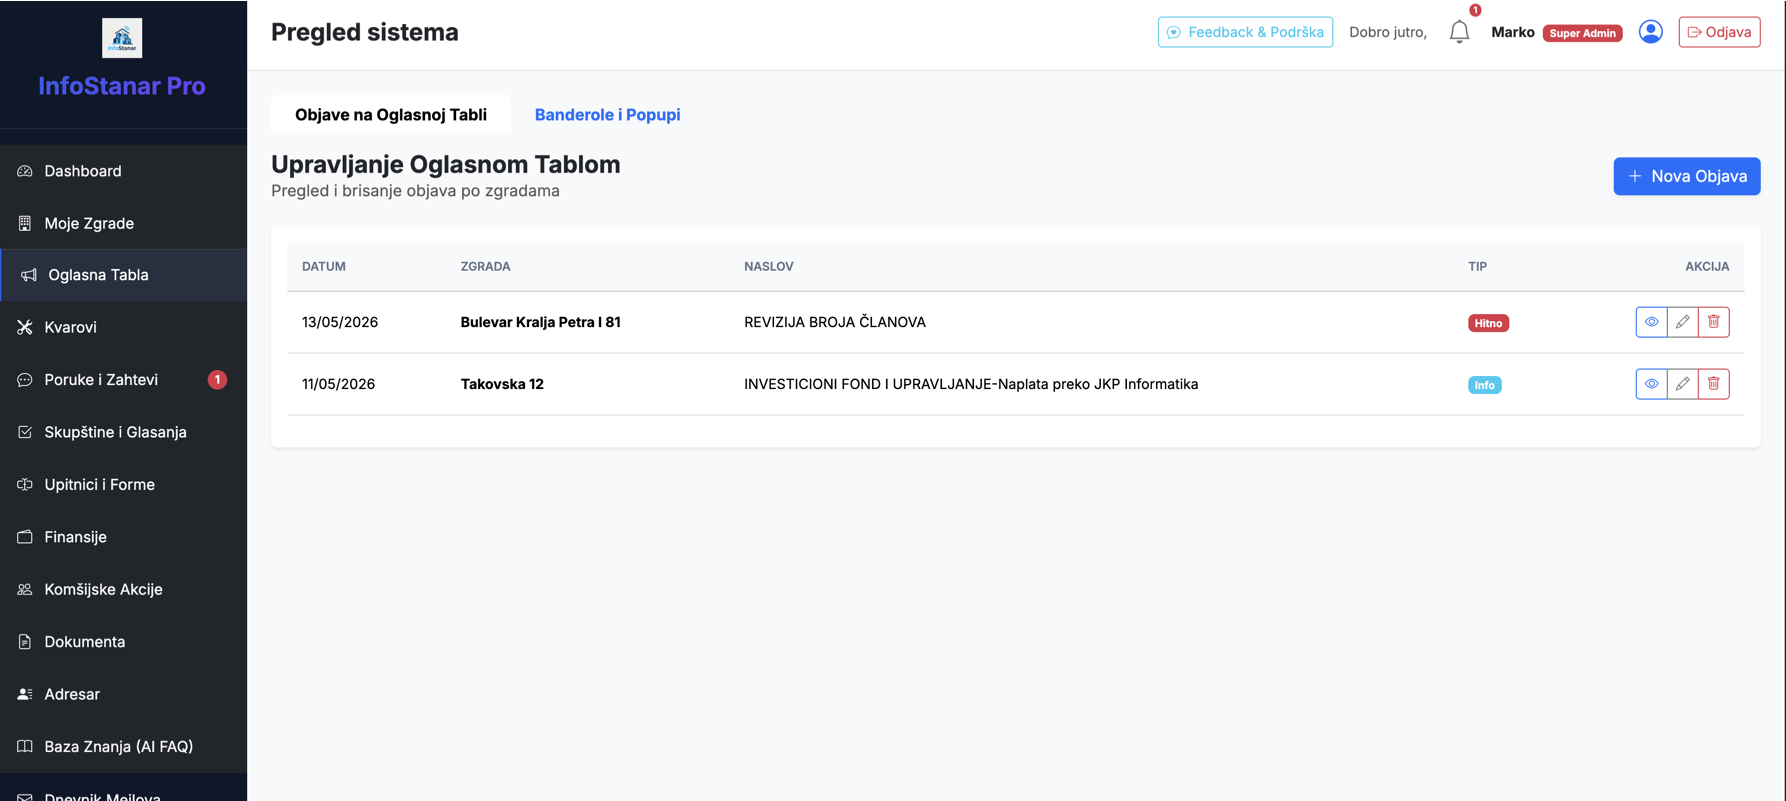This screenshot has height=801, width=1786.
Task: Click the title REVIZIJA BROJA ČLANOVA
Action: click(x=835, y=322)
